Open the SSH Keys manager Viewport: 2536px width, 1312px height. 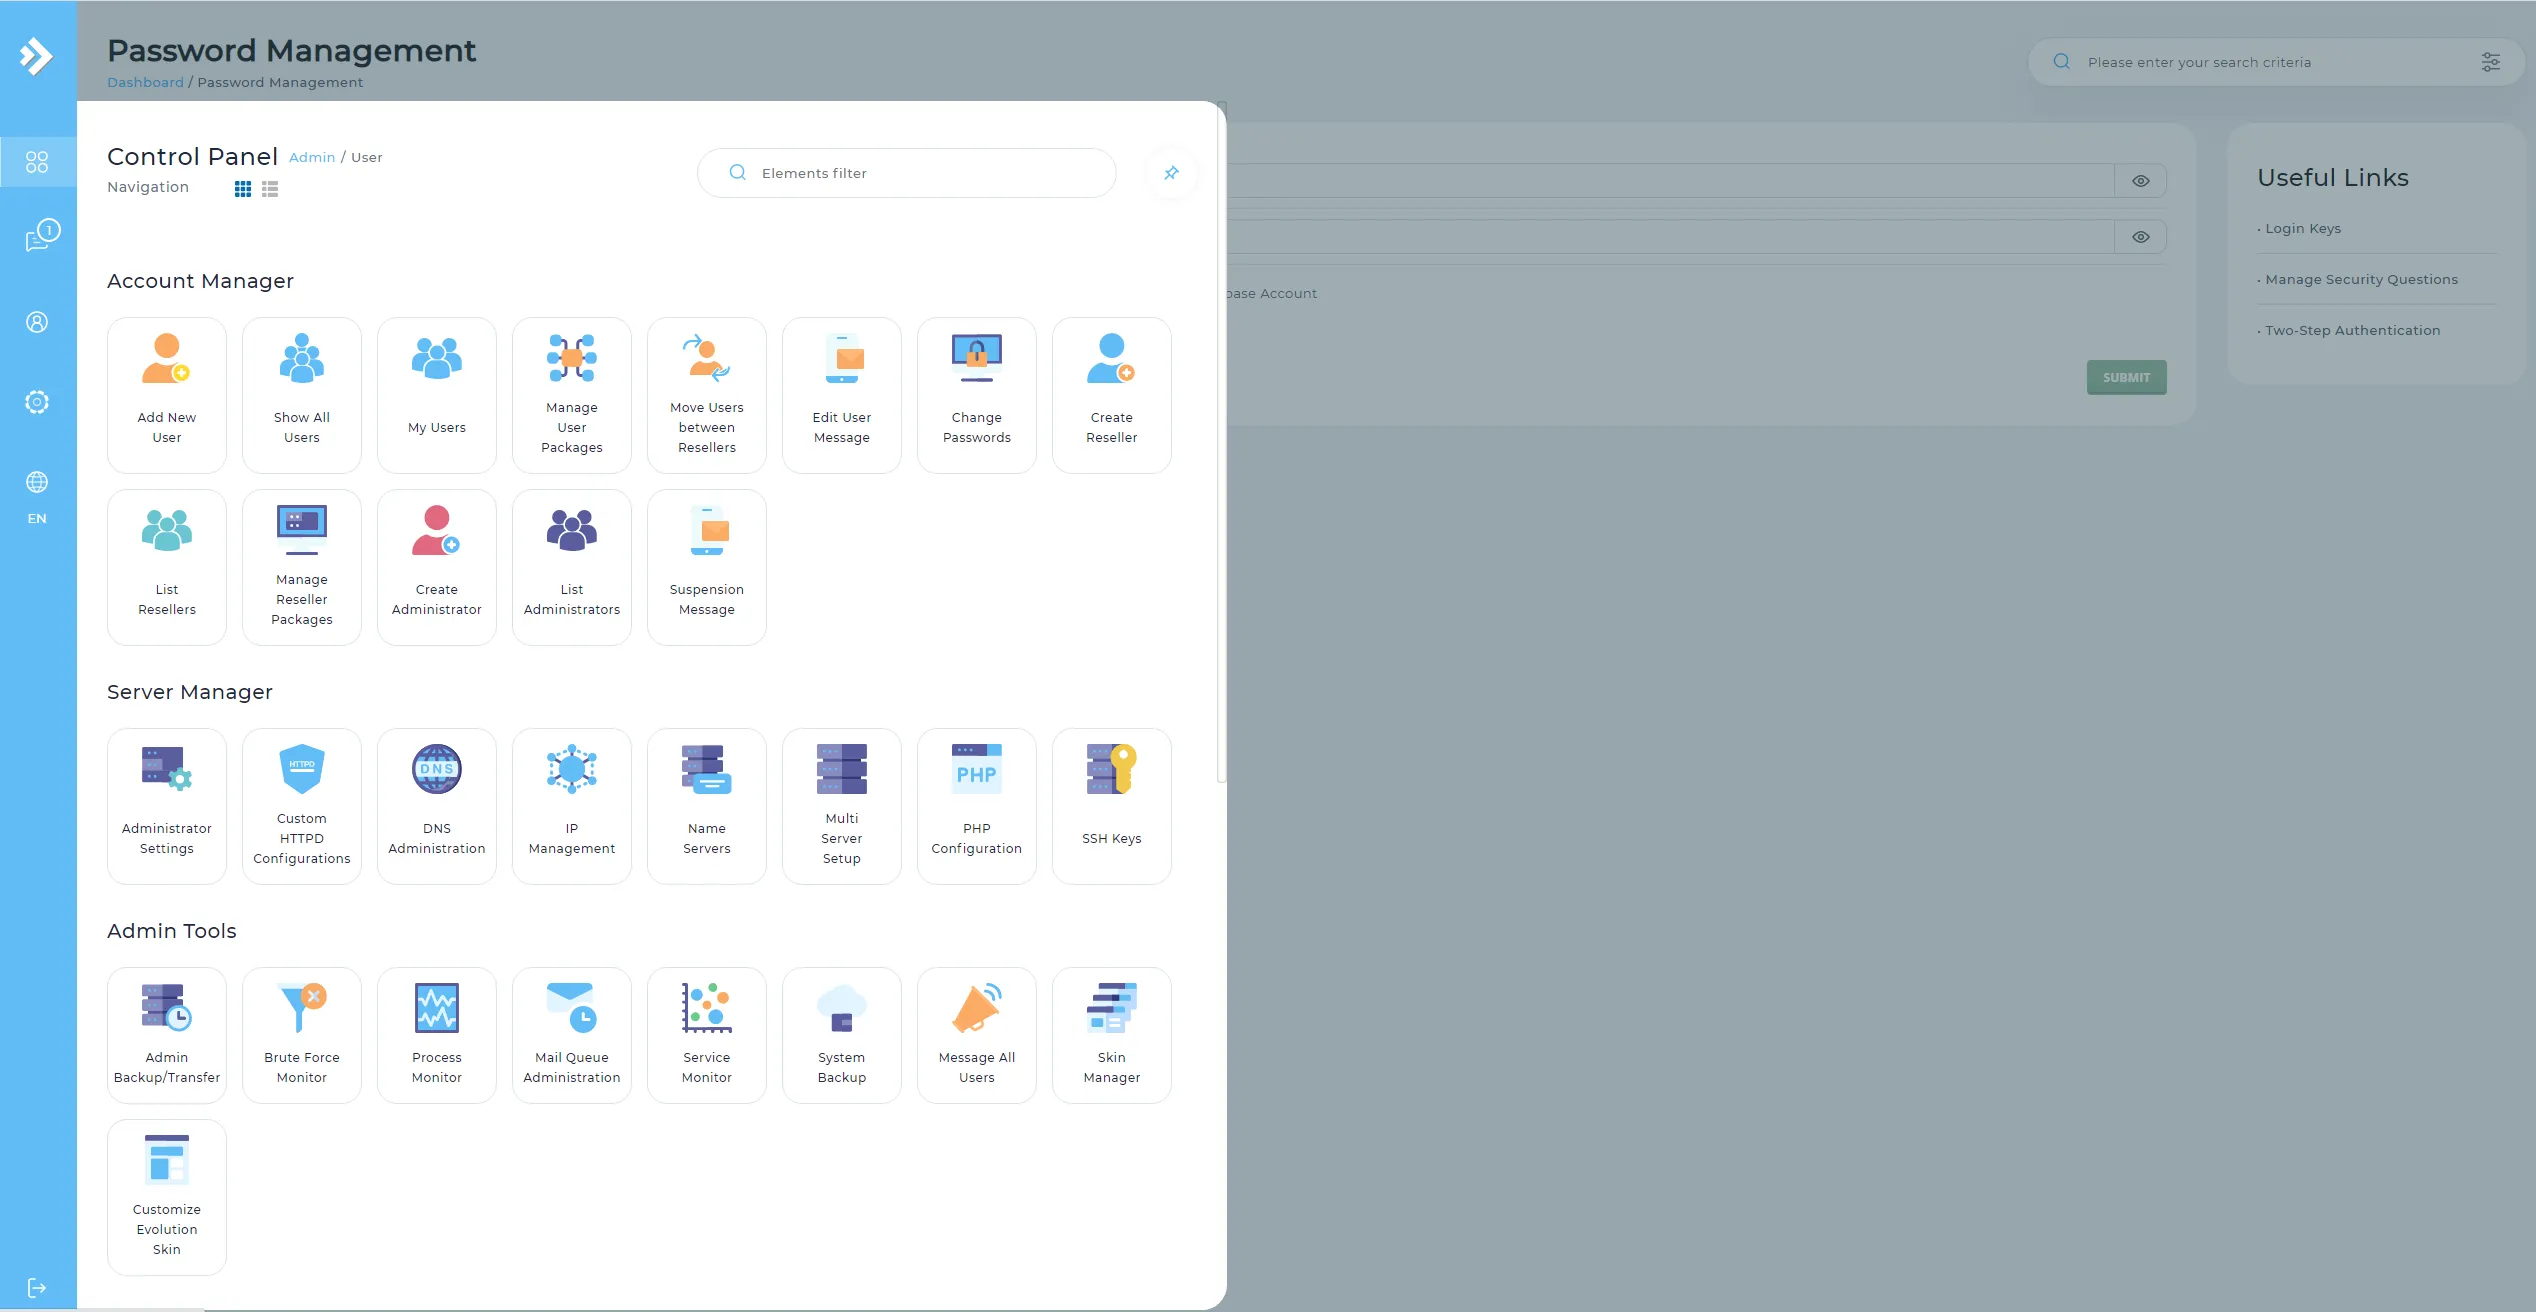(1111, 805)
